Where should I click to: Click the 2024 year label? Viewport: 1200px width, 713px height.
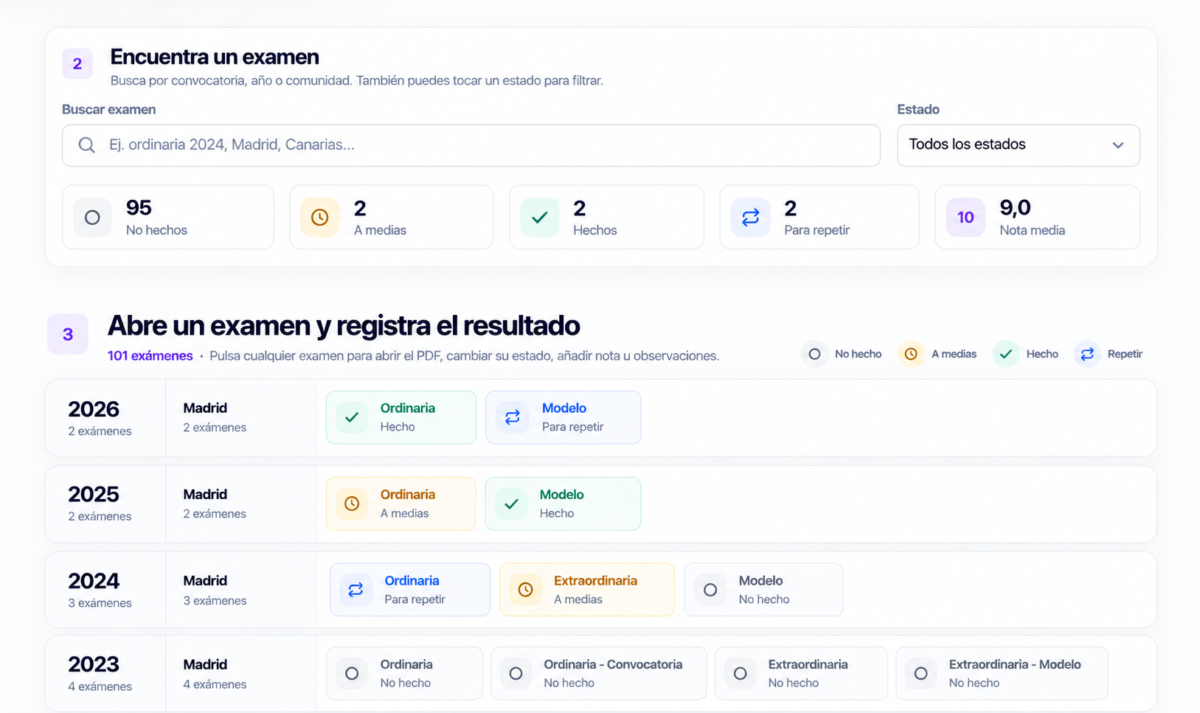94,581
